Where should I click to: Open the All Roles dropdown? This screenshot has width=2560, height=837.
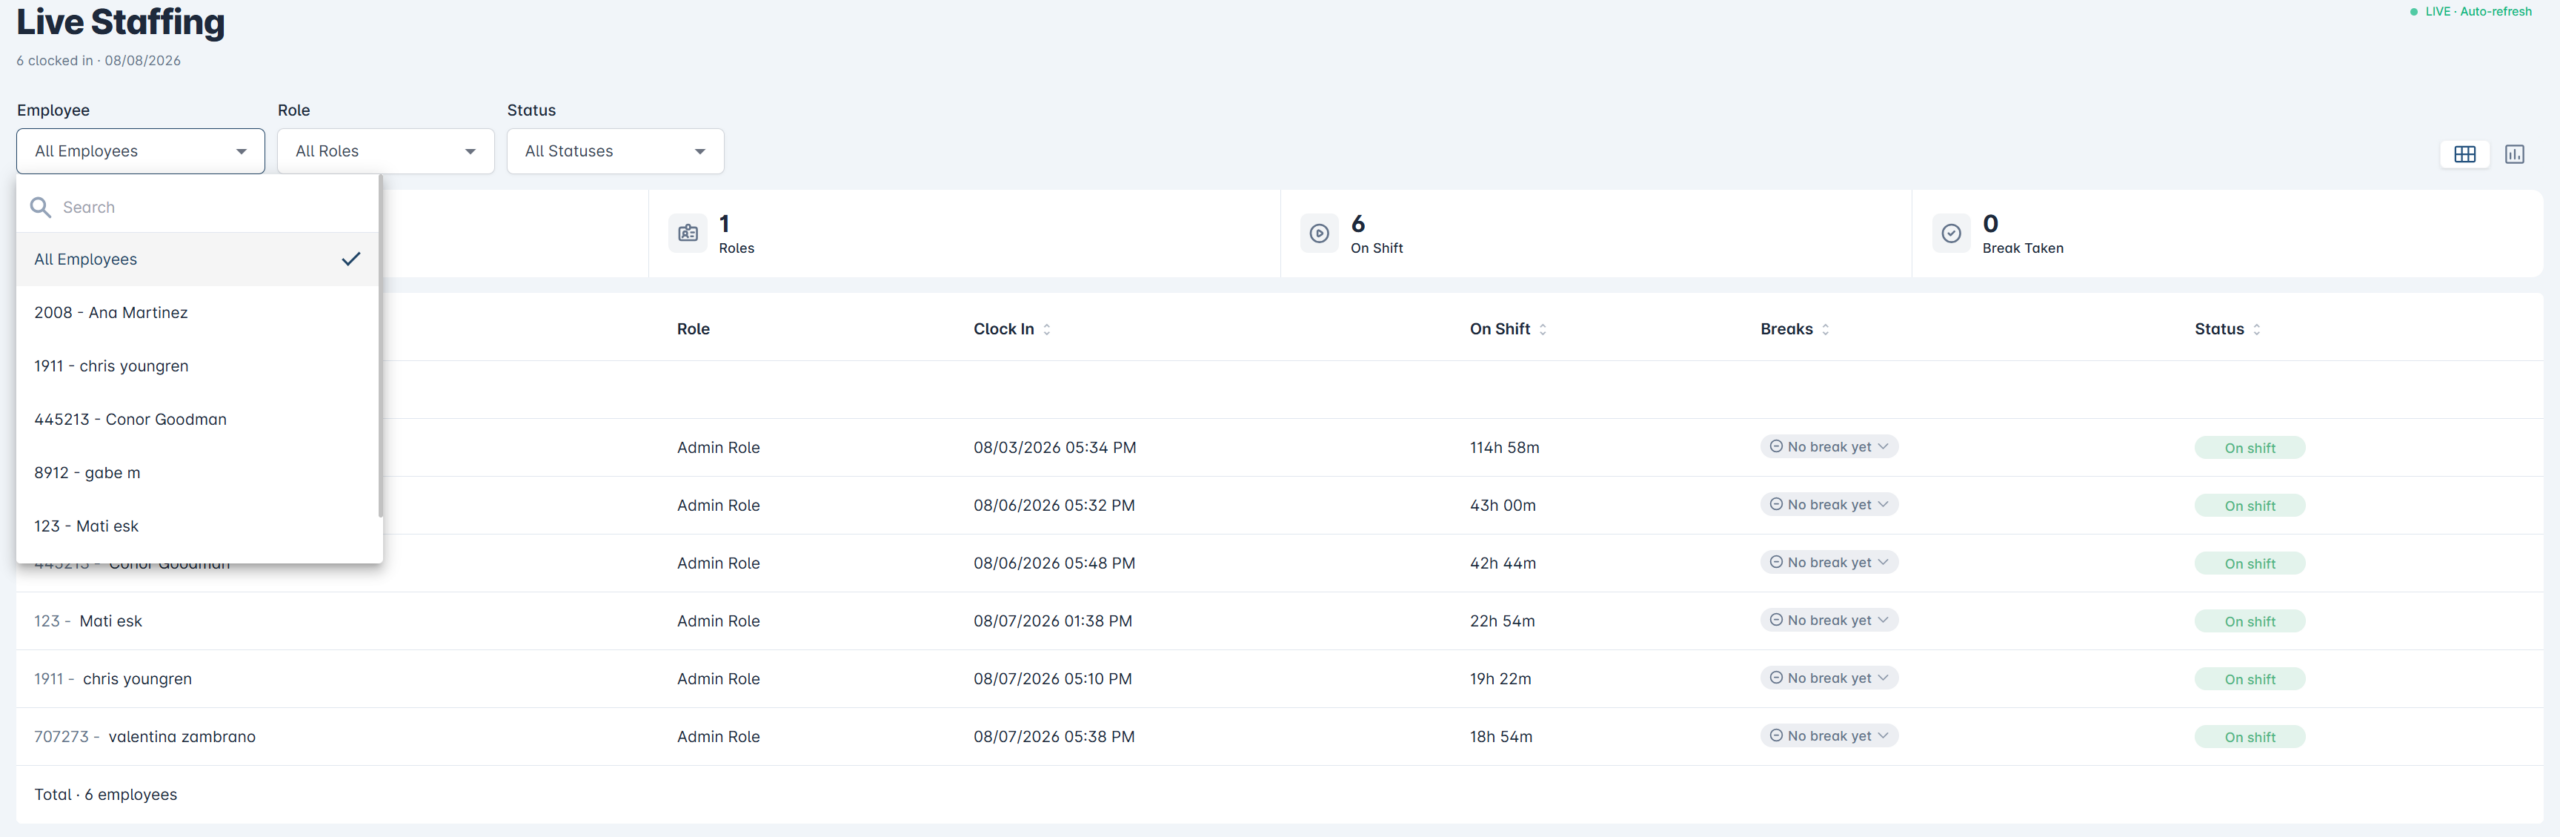pos(386,151)
